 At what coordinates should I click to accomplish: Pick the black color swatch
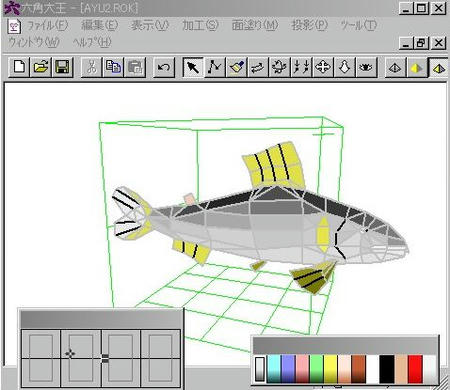(387, 369)
